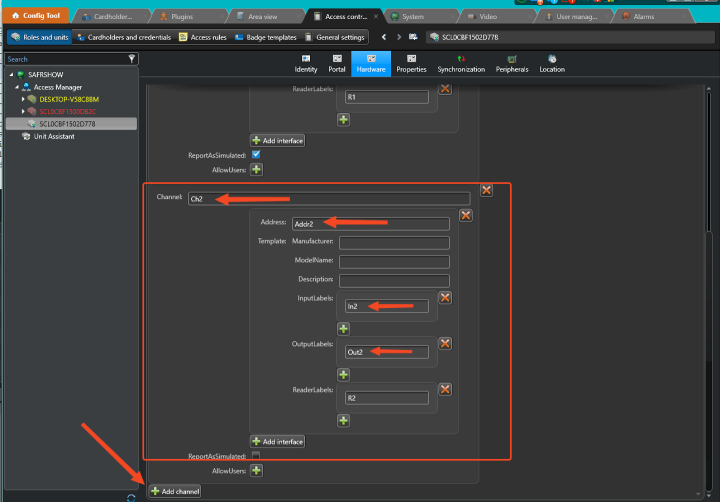Click the Manufacturer field

coord(394,243)
